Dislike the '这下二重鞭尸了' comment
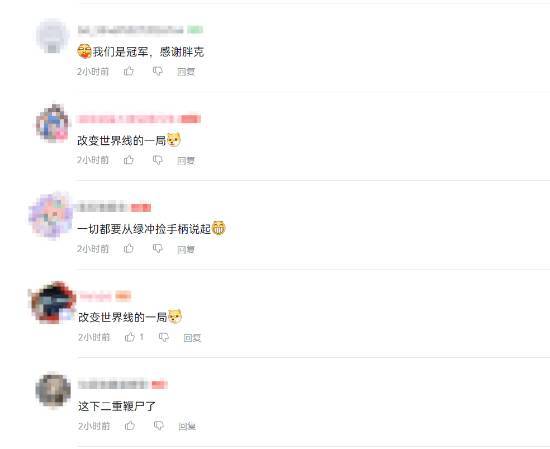Screen dimensions: 550x449 [x=159, y=426]
